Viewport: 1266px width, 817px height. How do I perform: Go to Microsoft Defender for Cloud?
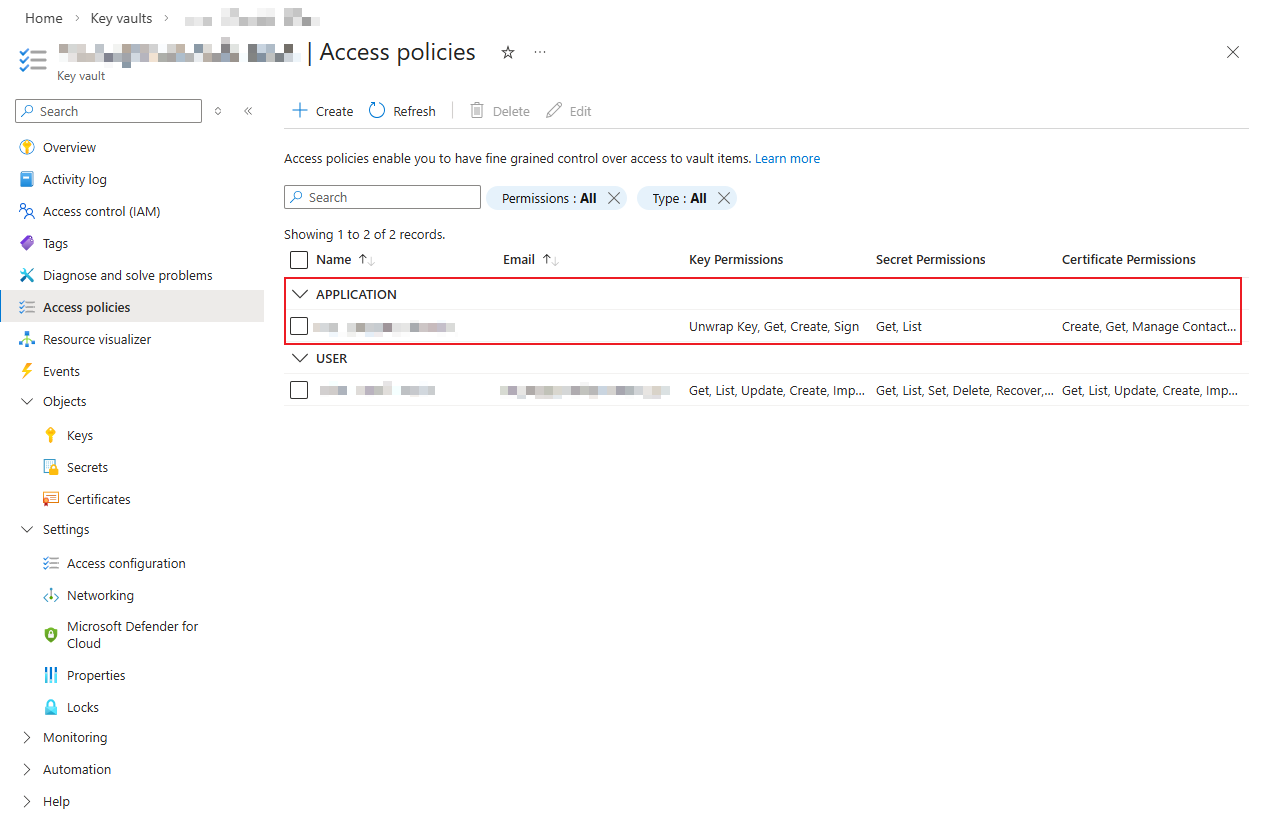pyautogui.click(x=132, y=635)
